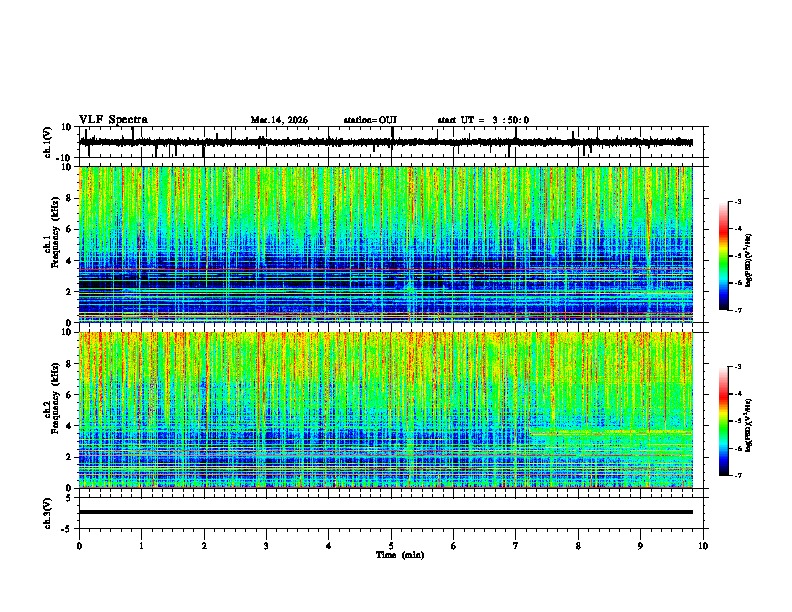
Task: Click the 'start UT = 3 : 50: 0' text
Action: [483, 120]
